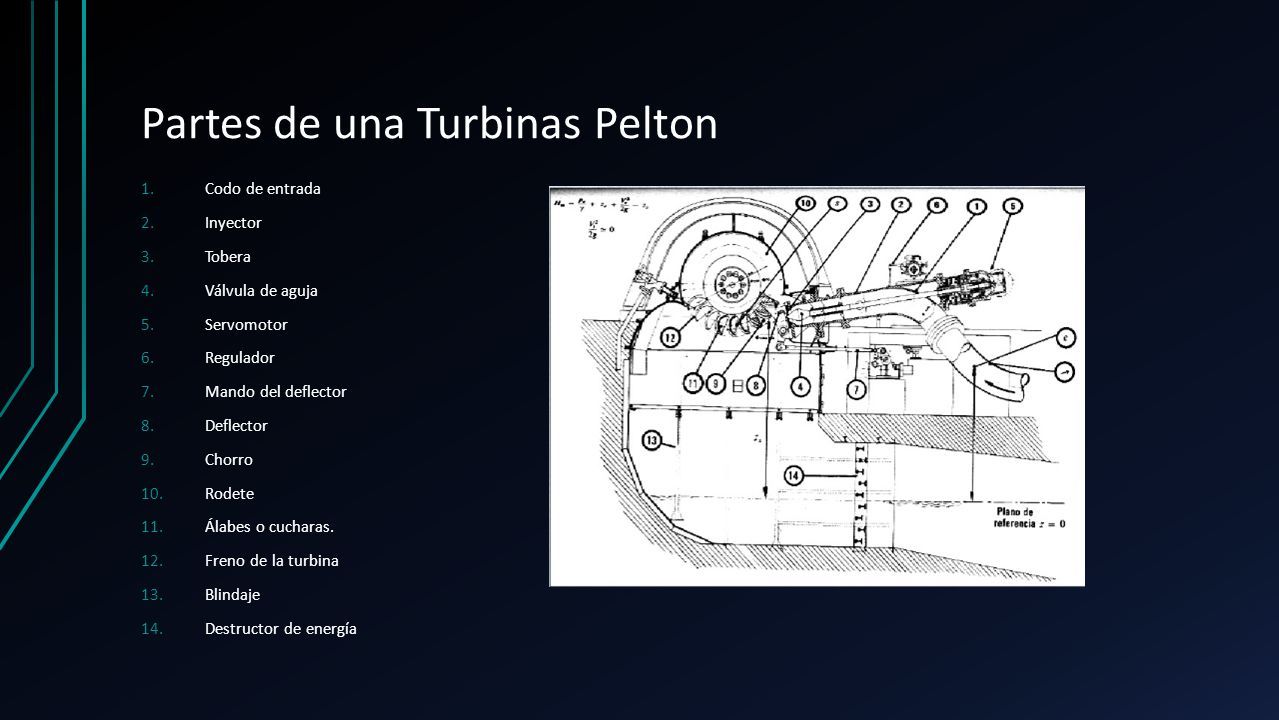Click the 'Blindaje' list entry
This screenshot has width=1279, height=720.
coord(232,595)
